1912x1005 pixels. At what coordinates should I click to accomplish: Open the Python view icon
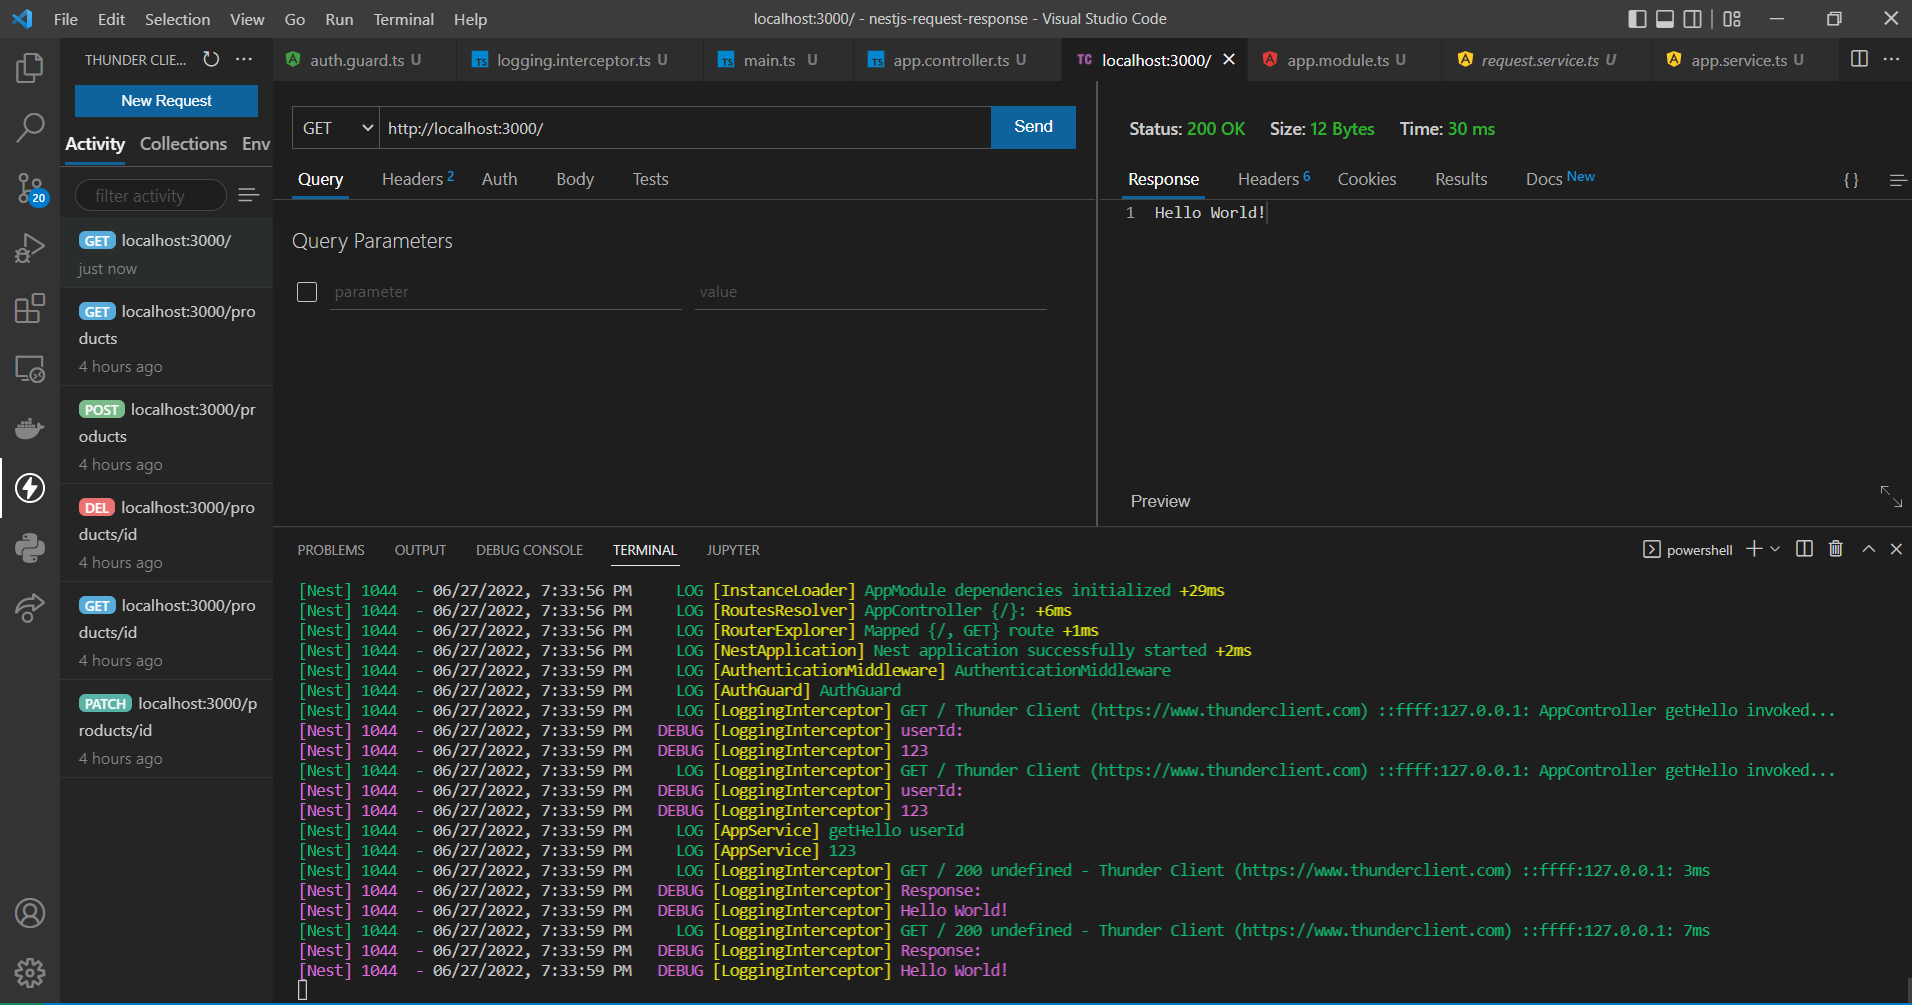30,548
